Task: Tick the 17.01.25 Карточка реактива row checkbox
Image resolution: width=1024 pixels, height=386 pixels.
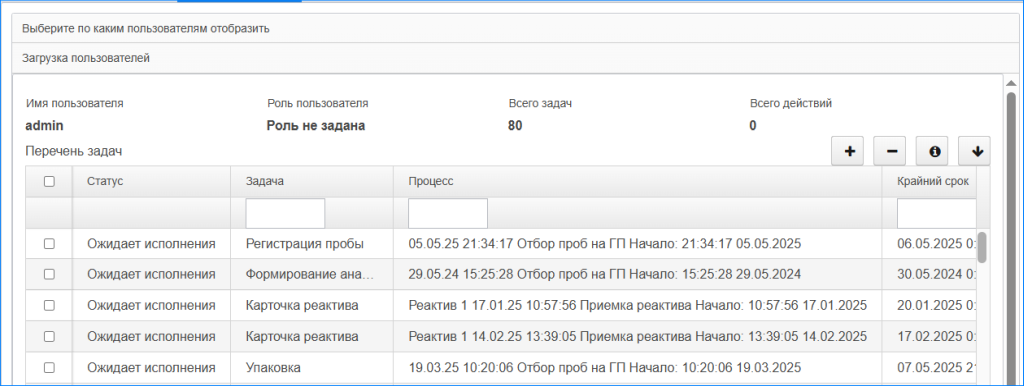Action: (49, 305)
